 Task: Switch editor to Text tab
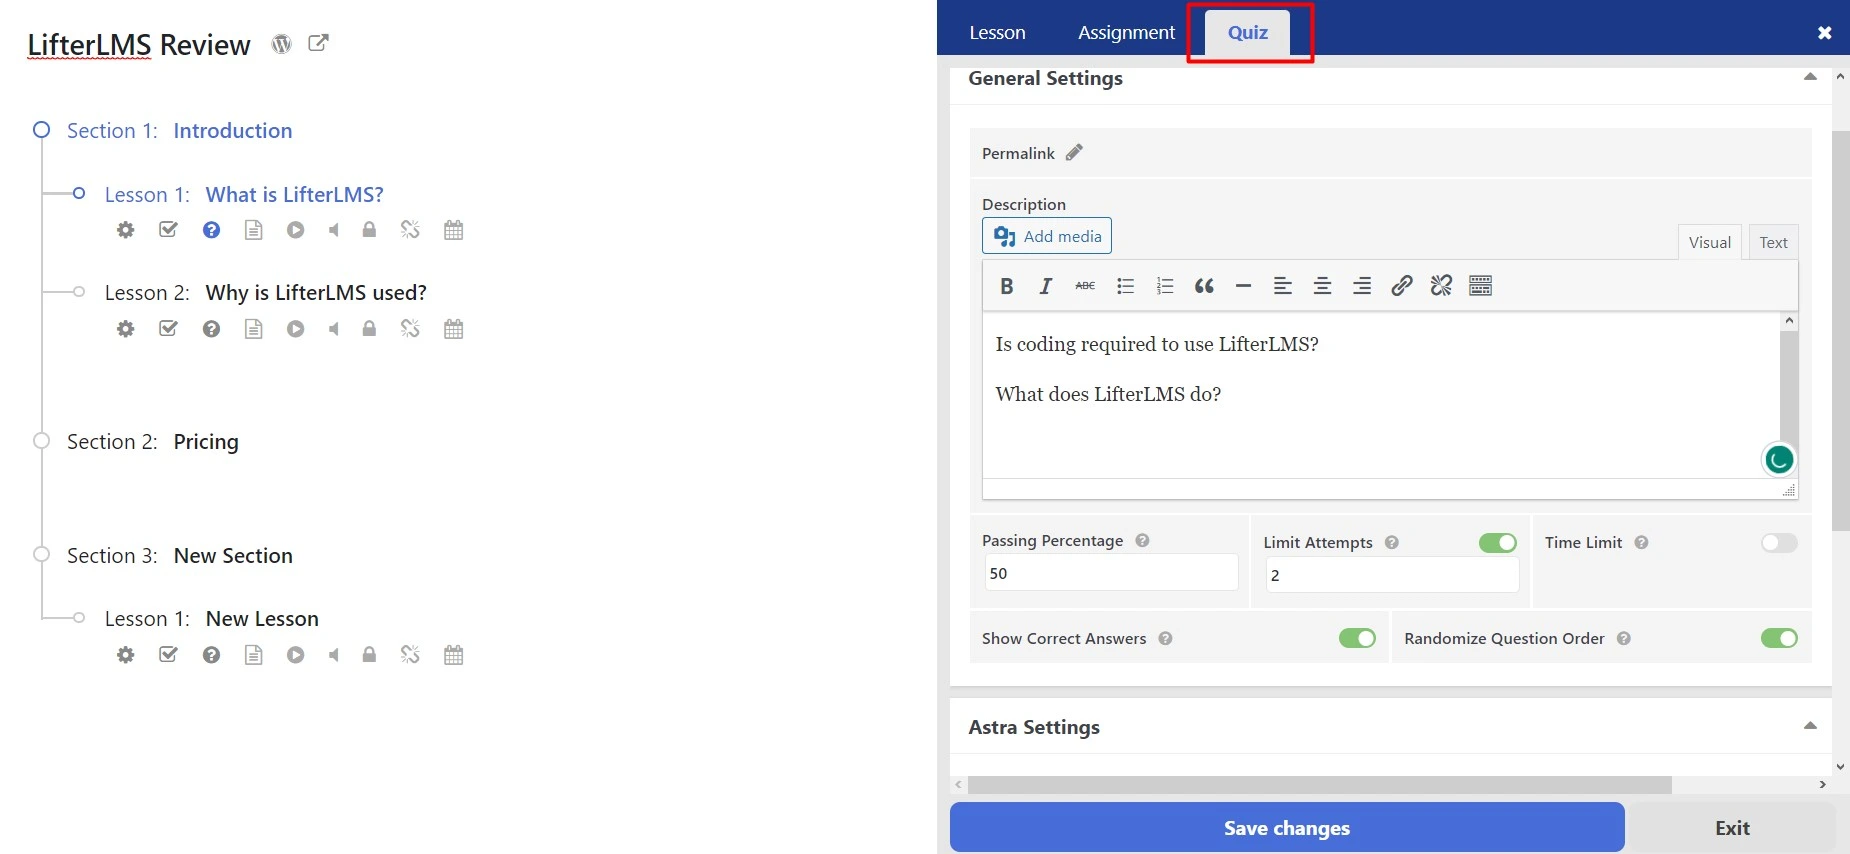pos(1773,243)
